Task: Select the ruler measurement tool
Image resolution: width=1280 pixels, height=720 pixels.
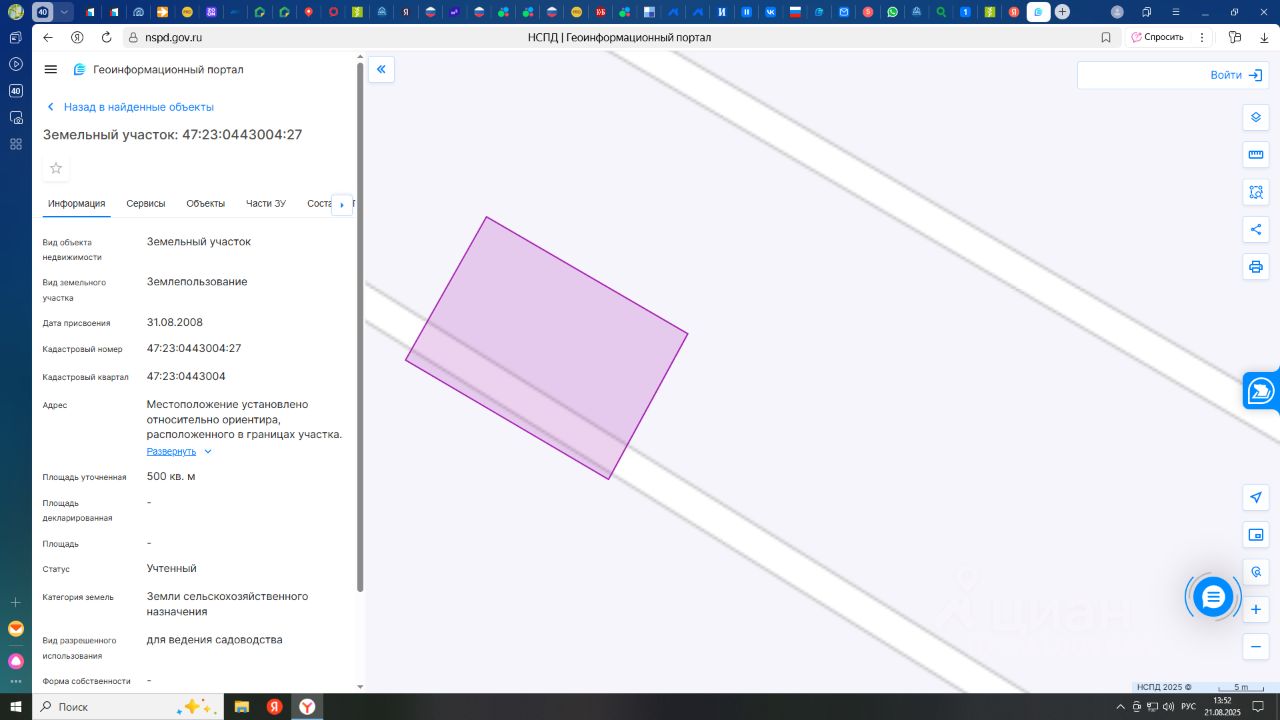Action: (1256, 155)
